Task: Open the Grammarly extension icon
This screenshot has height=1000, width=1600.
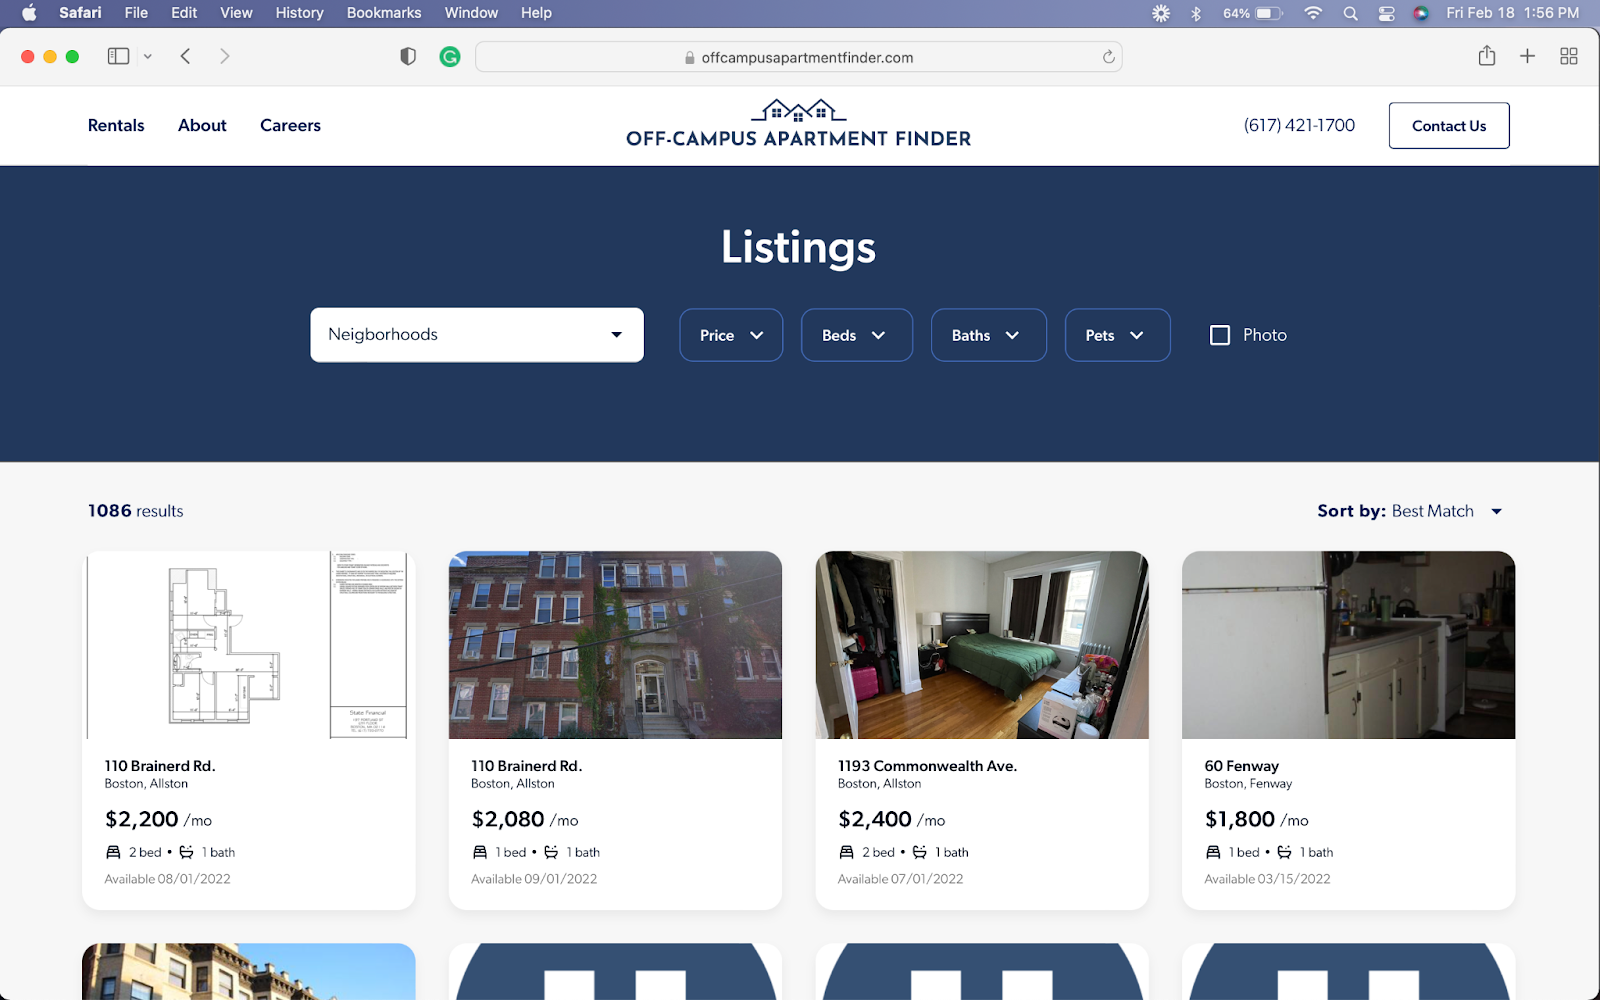Action: 450,57
